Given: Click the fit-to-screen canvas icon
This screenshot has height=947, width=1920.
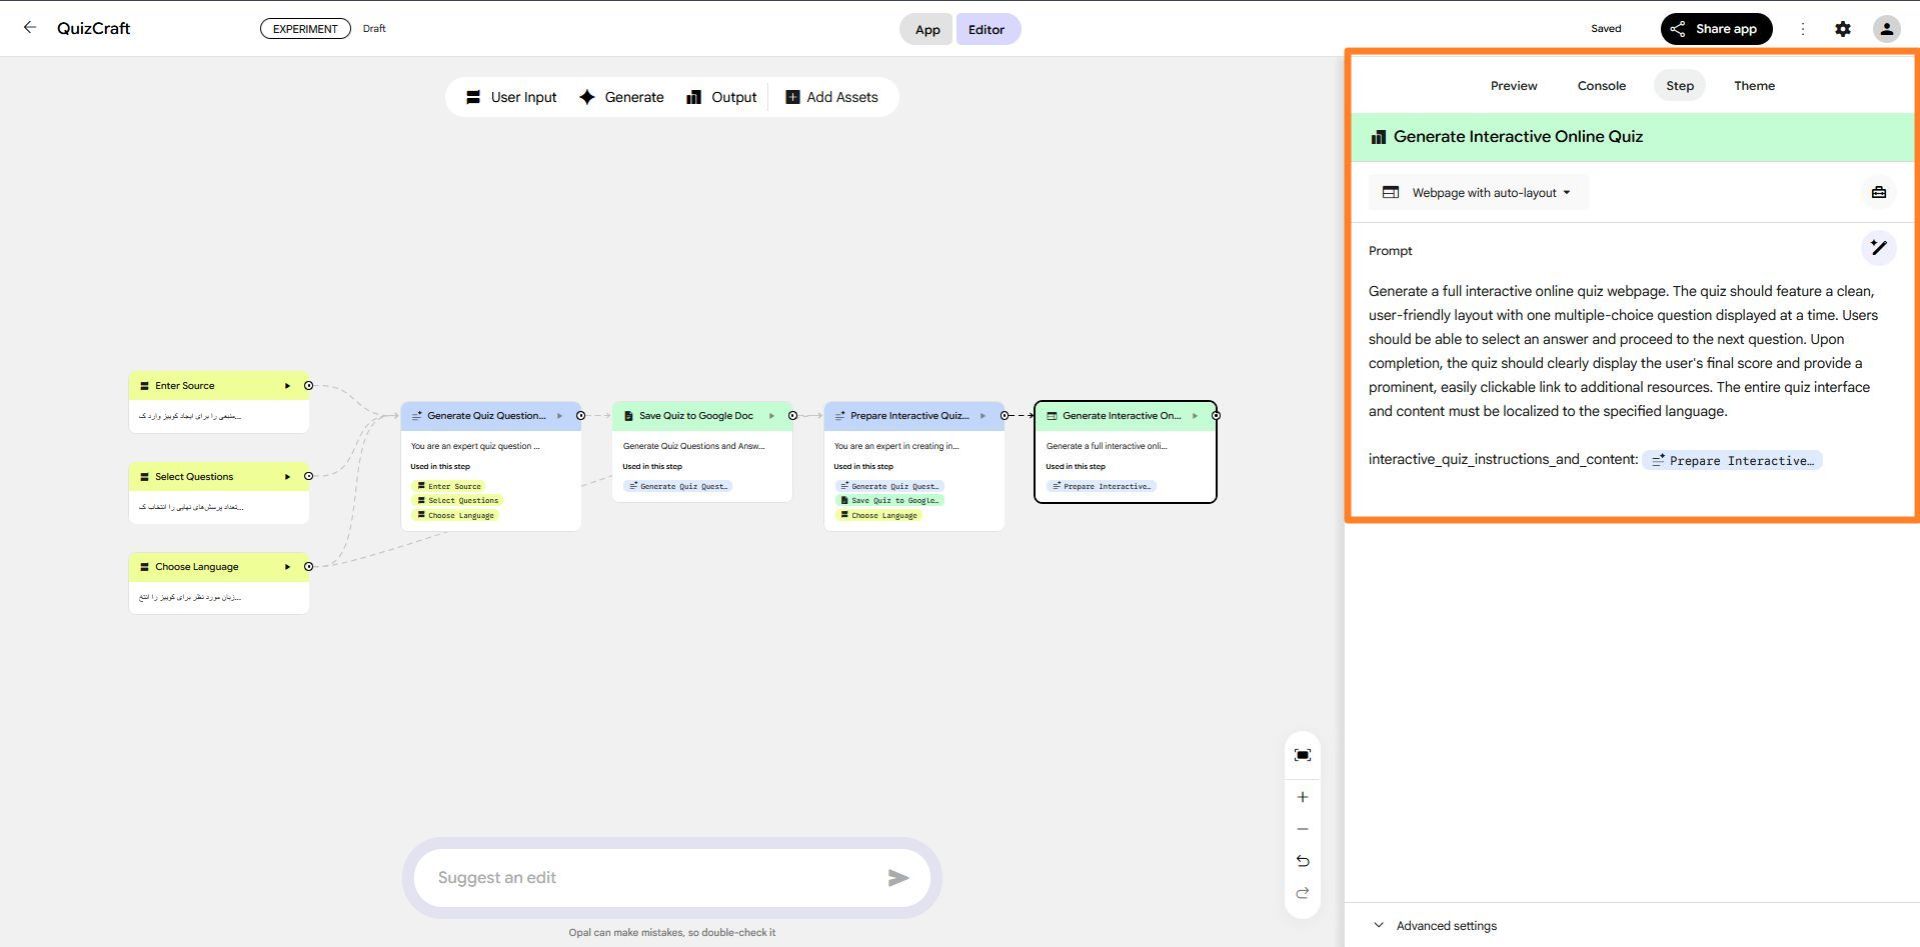Looking at the screenshot, I should click(1302, 755).
